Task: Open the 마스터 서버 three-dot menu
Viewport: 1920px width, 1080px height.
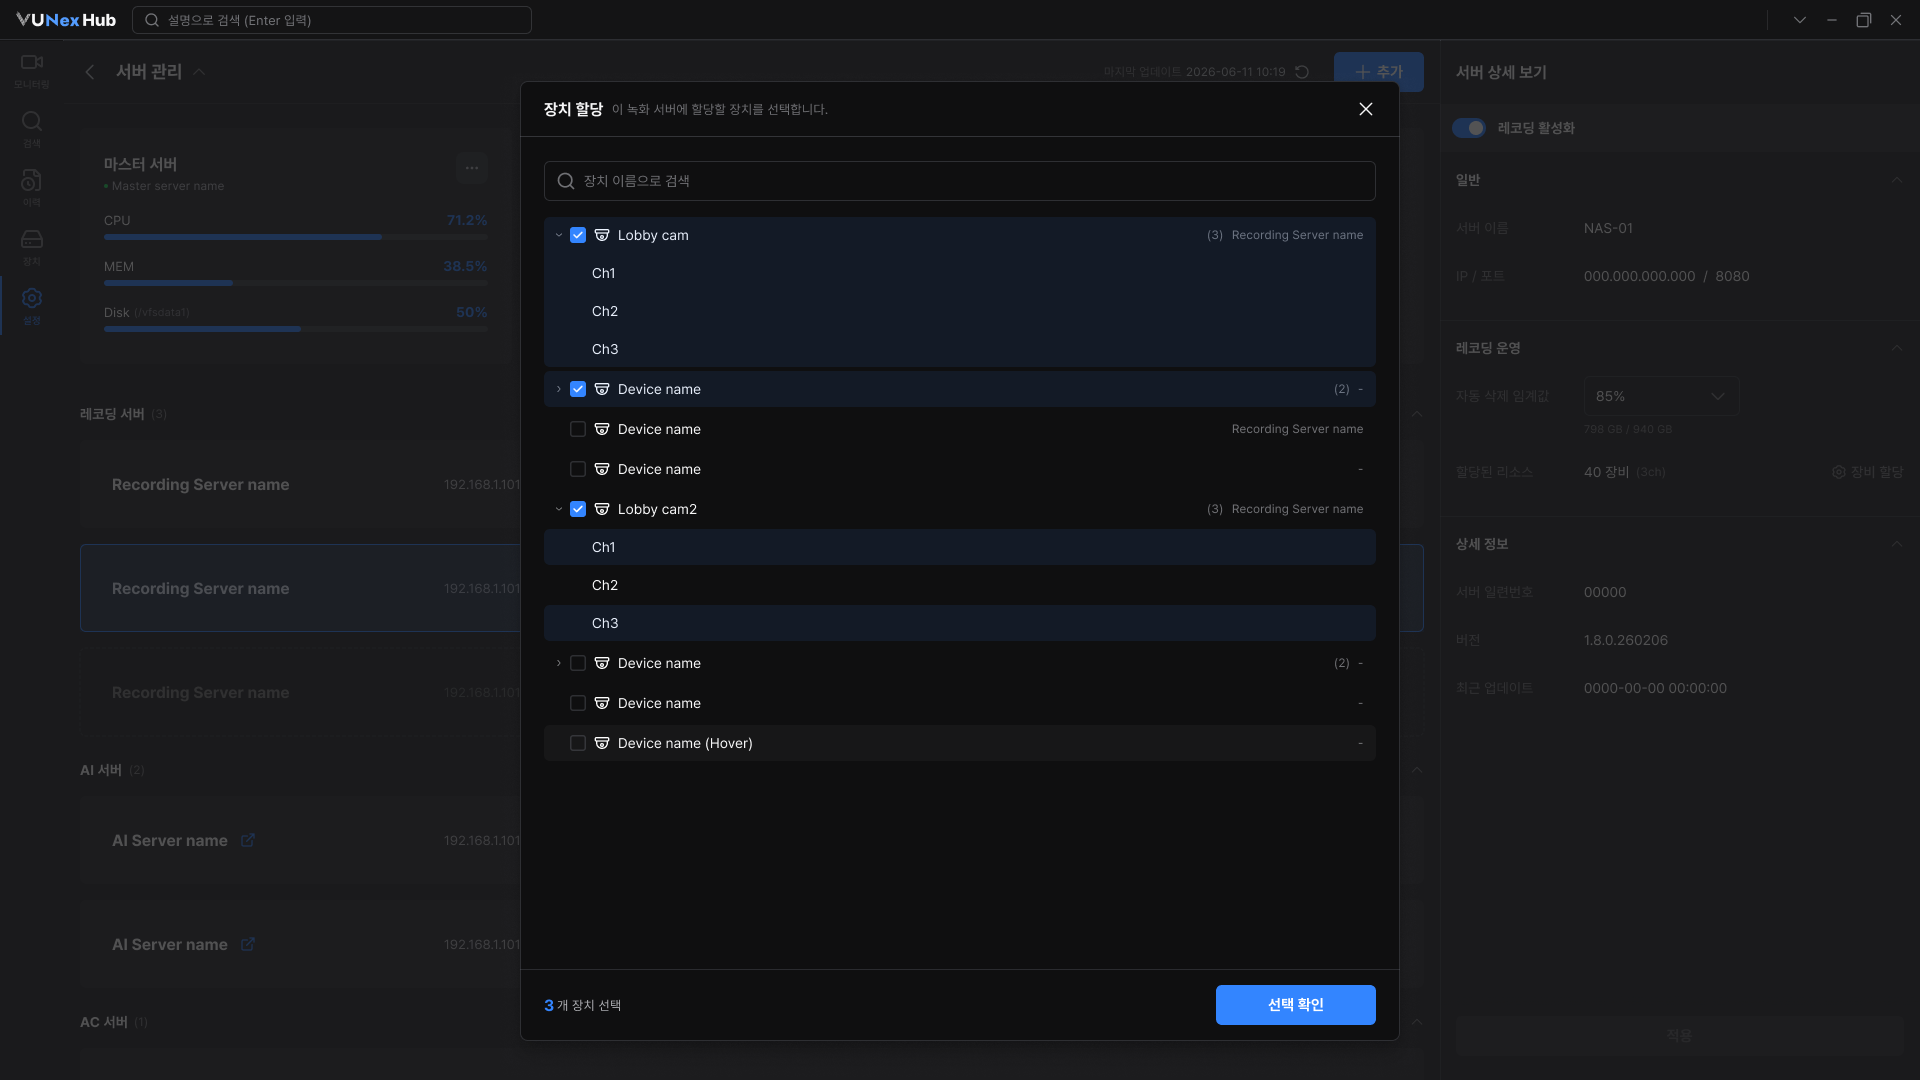Action: click(472, 168)
